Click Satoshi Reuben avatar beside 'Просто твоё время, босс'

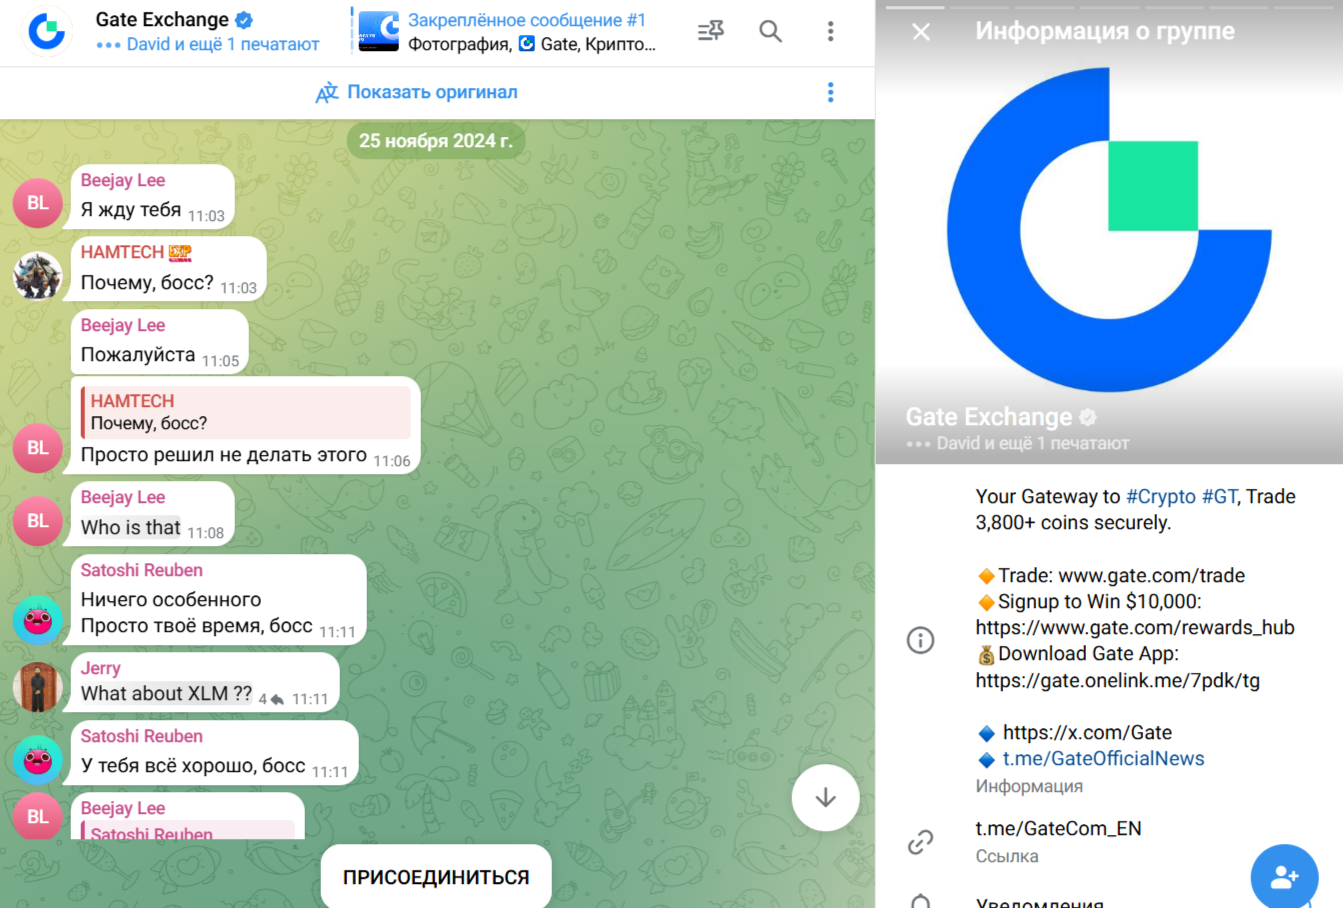[x=38, y=620]
